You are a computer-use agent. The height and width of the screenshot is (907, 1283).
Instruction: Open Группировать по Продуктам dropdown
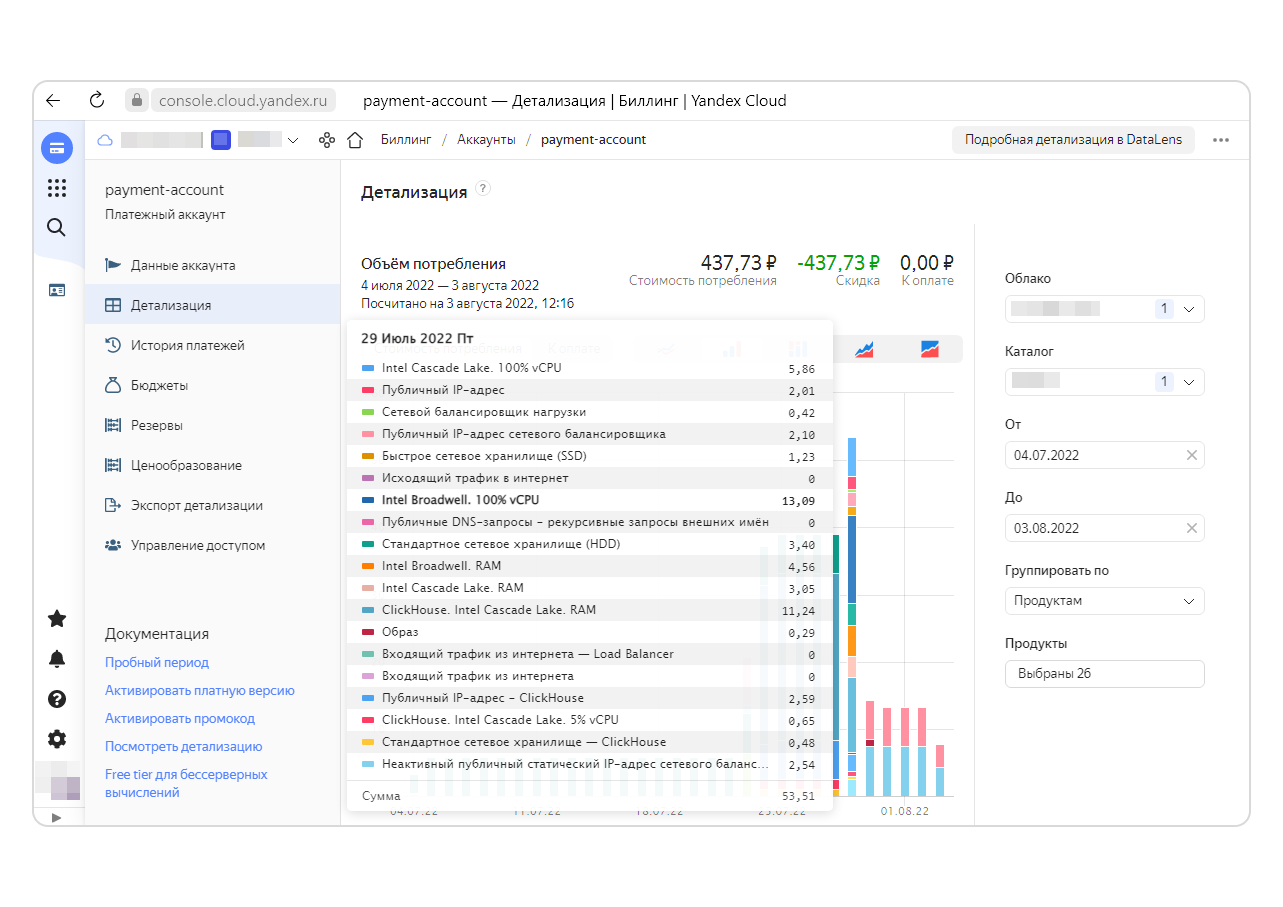(1104, 601)
